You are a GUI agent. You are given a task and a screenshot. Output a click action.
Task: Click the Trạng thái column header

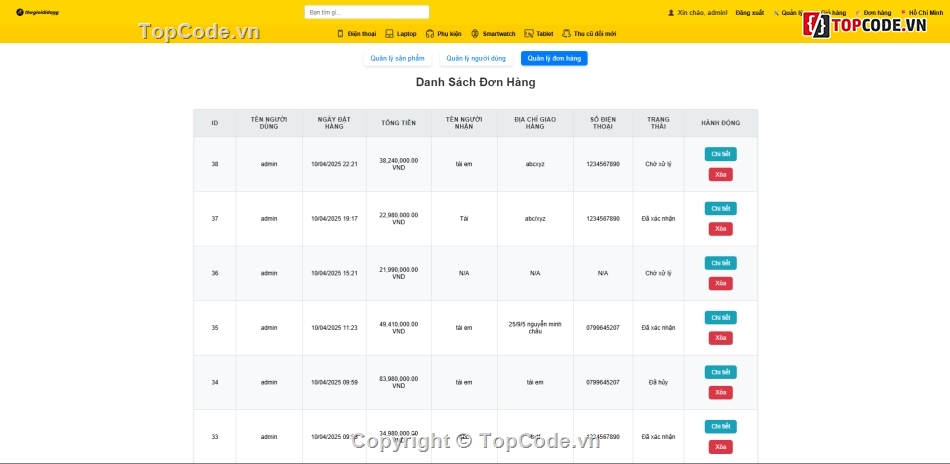click(x=659, y=123)
